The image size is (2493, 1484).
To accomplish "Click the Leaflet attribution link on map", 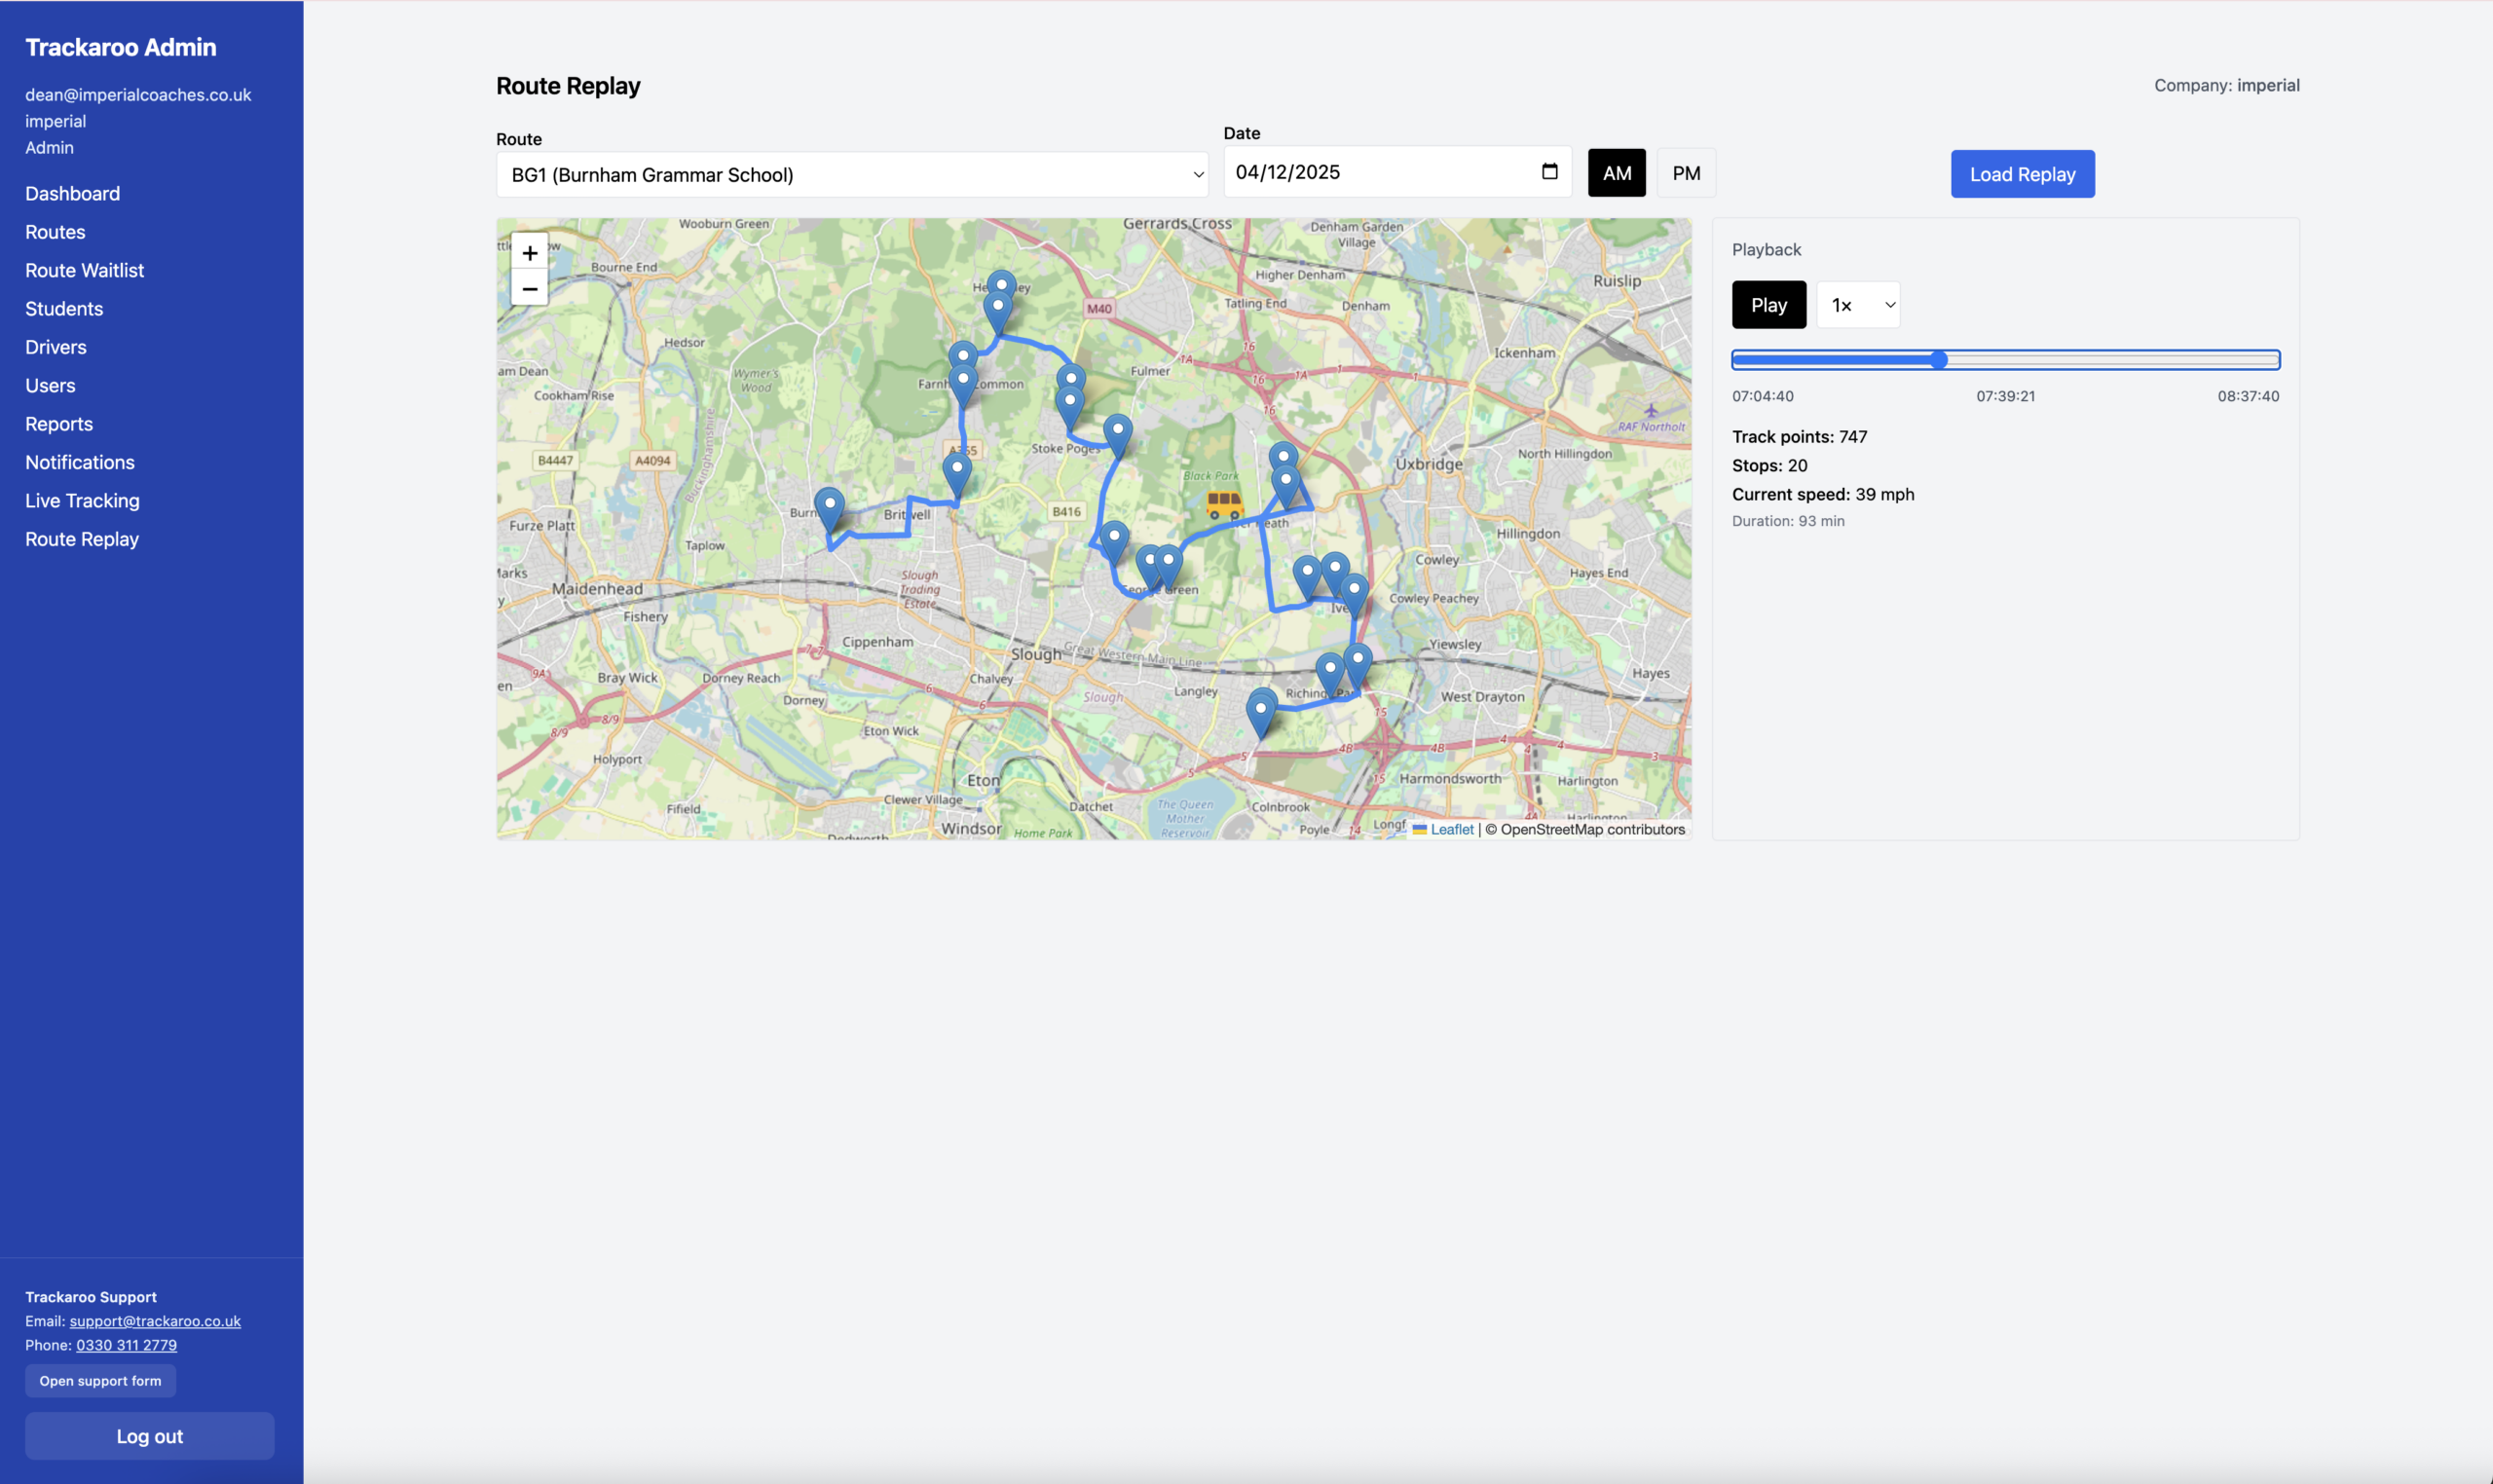I will click(x=1451, y=829).
